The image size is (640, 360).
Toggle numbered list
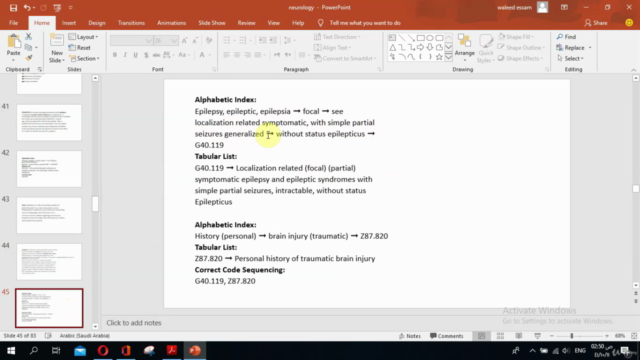244,40
